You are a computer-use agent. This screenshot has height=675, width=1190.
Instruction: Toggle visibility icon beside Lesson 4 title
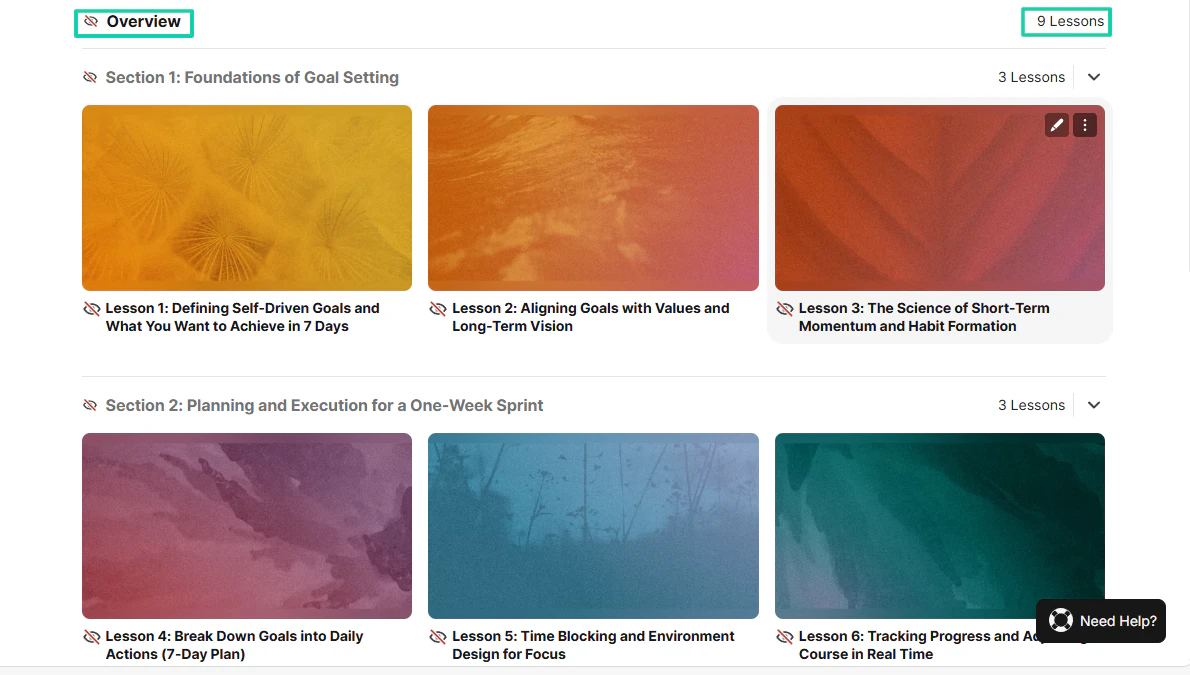click(92, 637)
